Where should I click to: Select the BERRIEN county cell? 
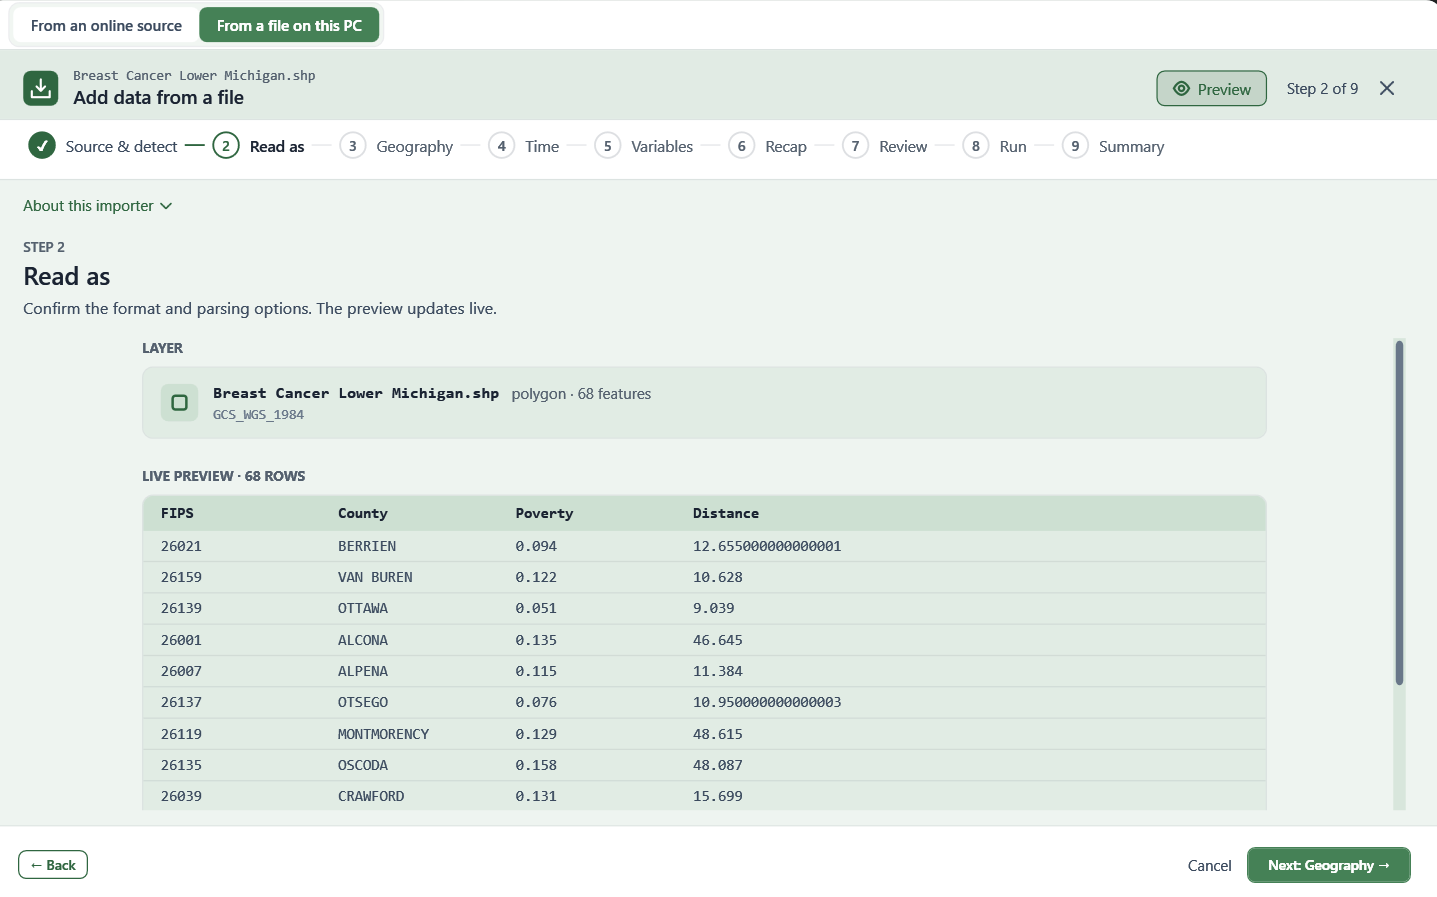coord(367,546)
